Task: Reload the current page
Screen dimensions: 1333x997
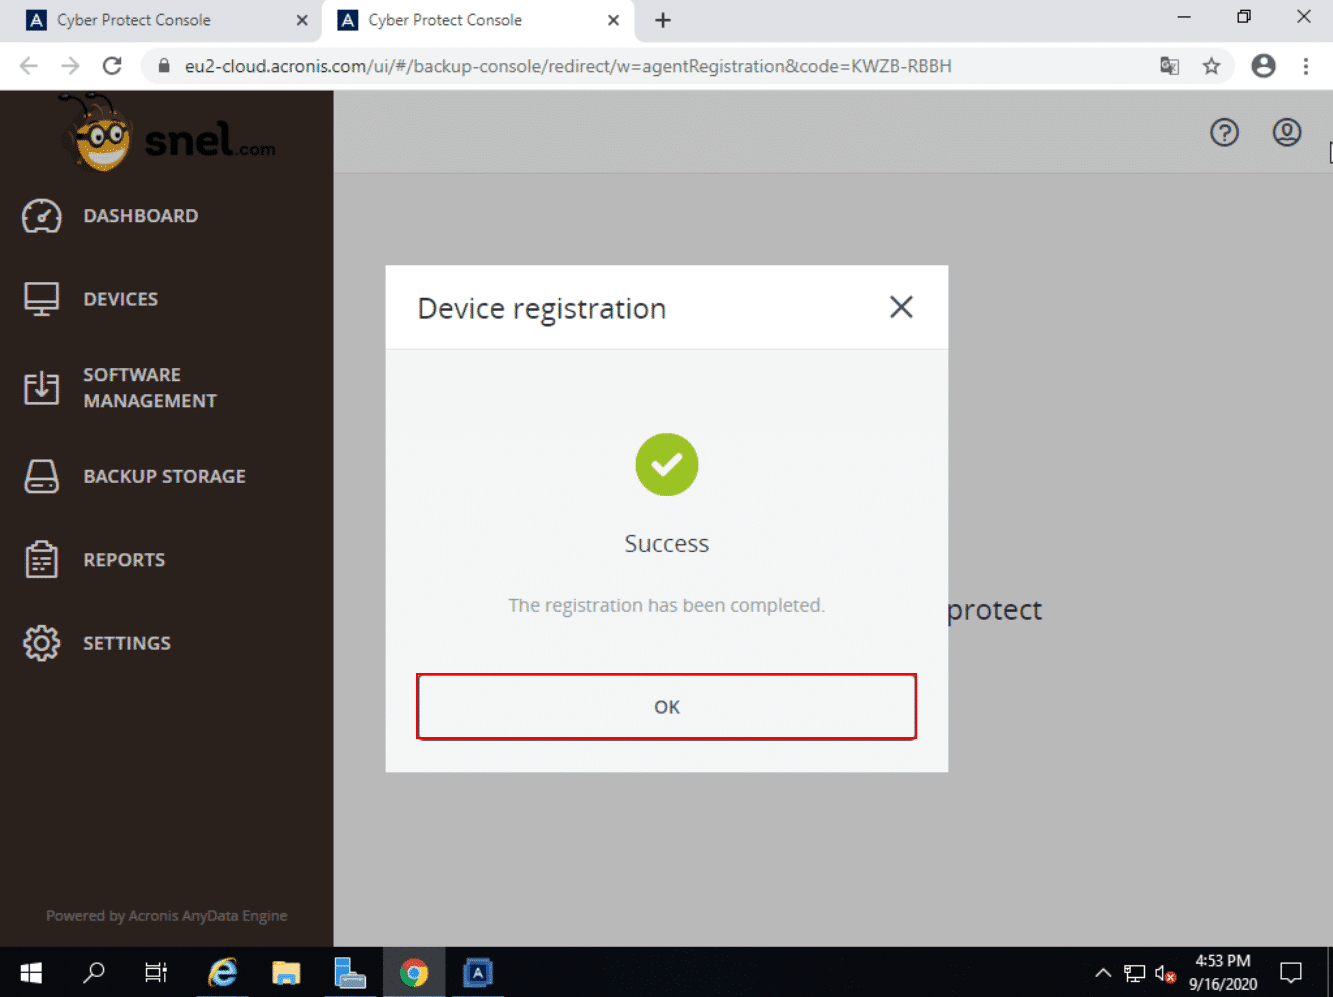Action: 112,66
